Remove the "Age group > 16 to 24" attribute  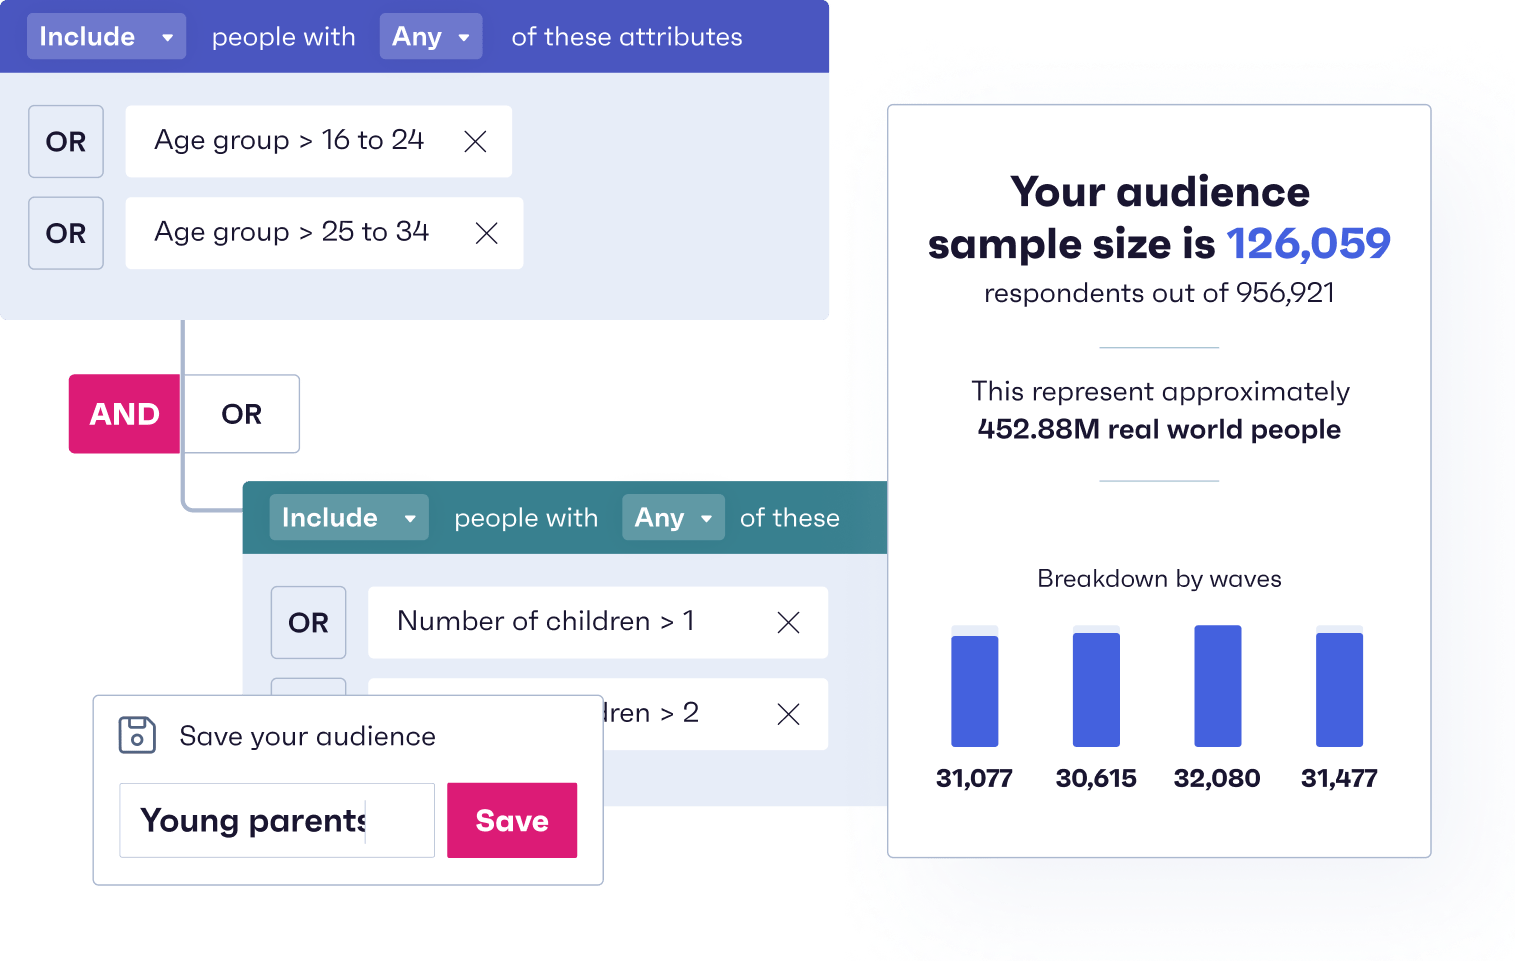pos(475,141)
